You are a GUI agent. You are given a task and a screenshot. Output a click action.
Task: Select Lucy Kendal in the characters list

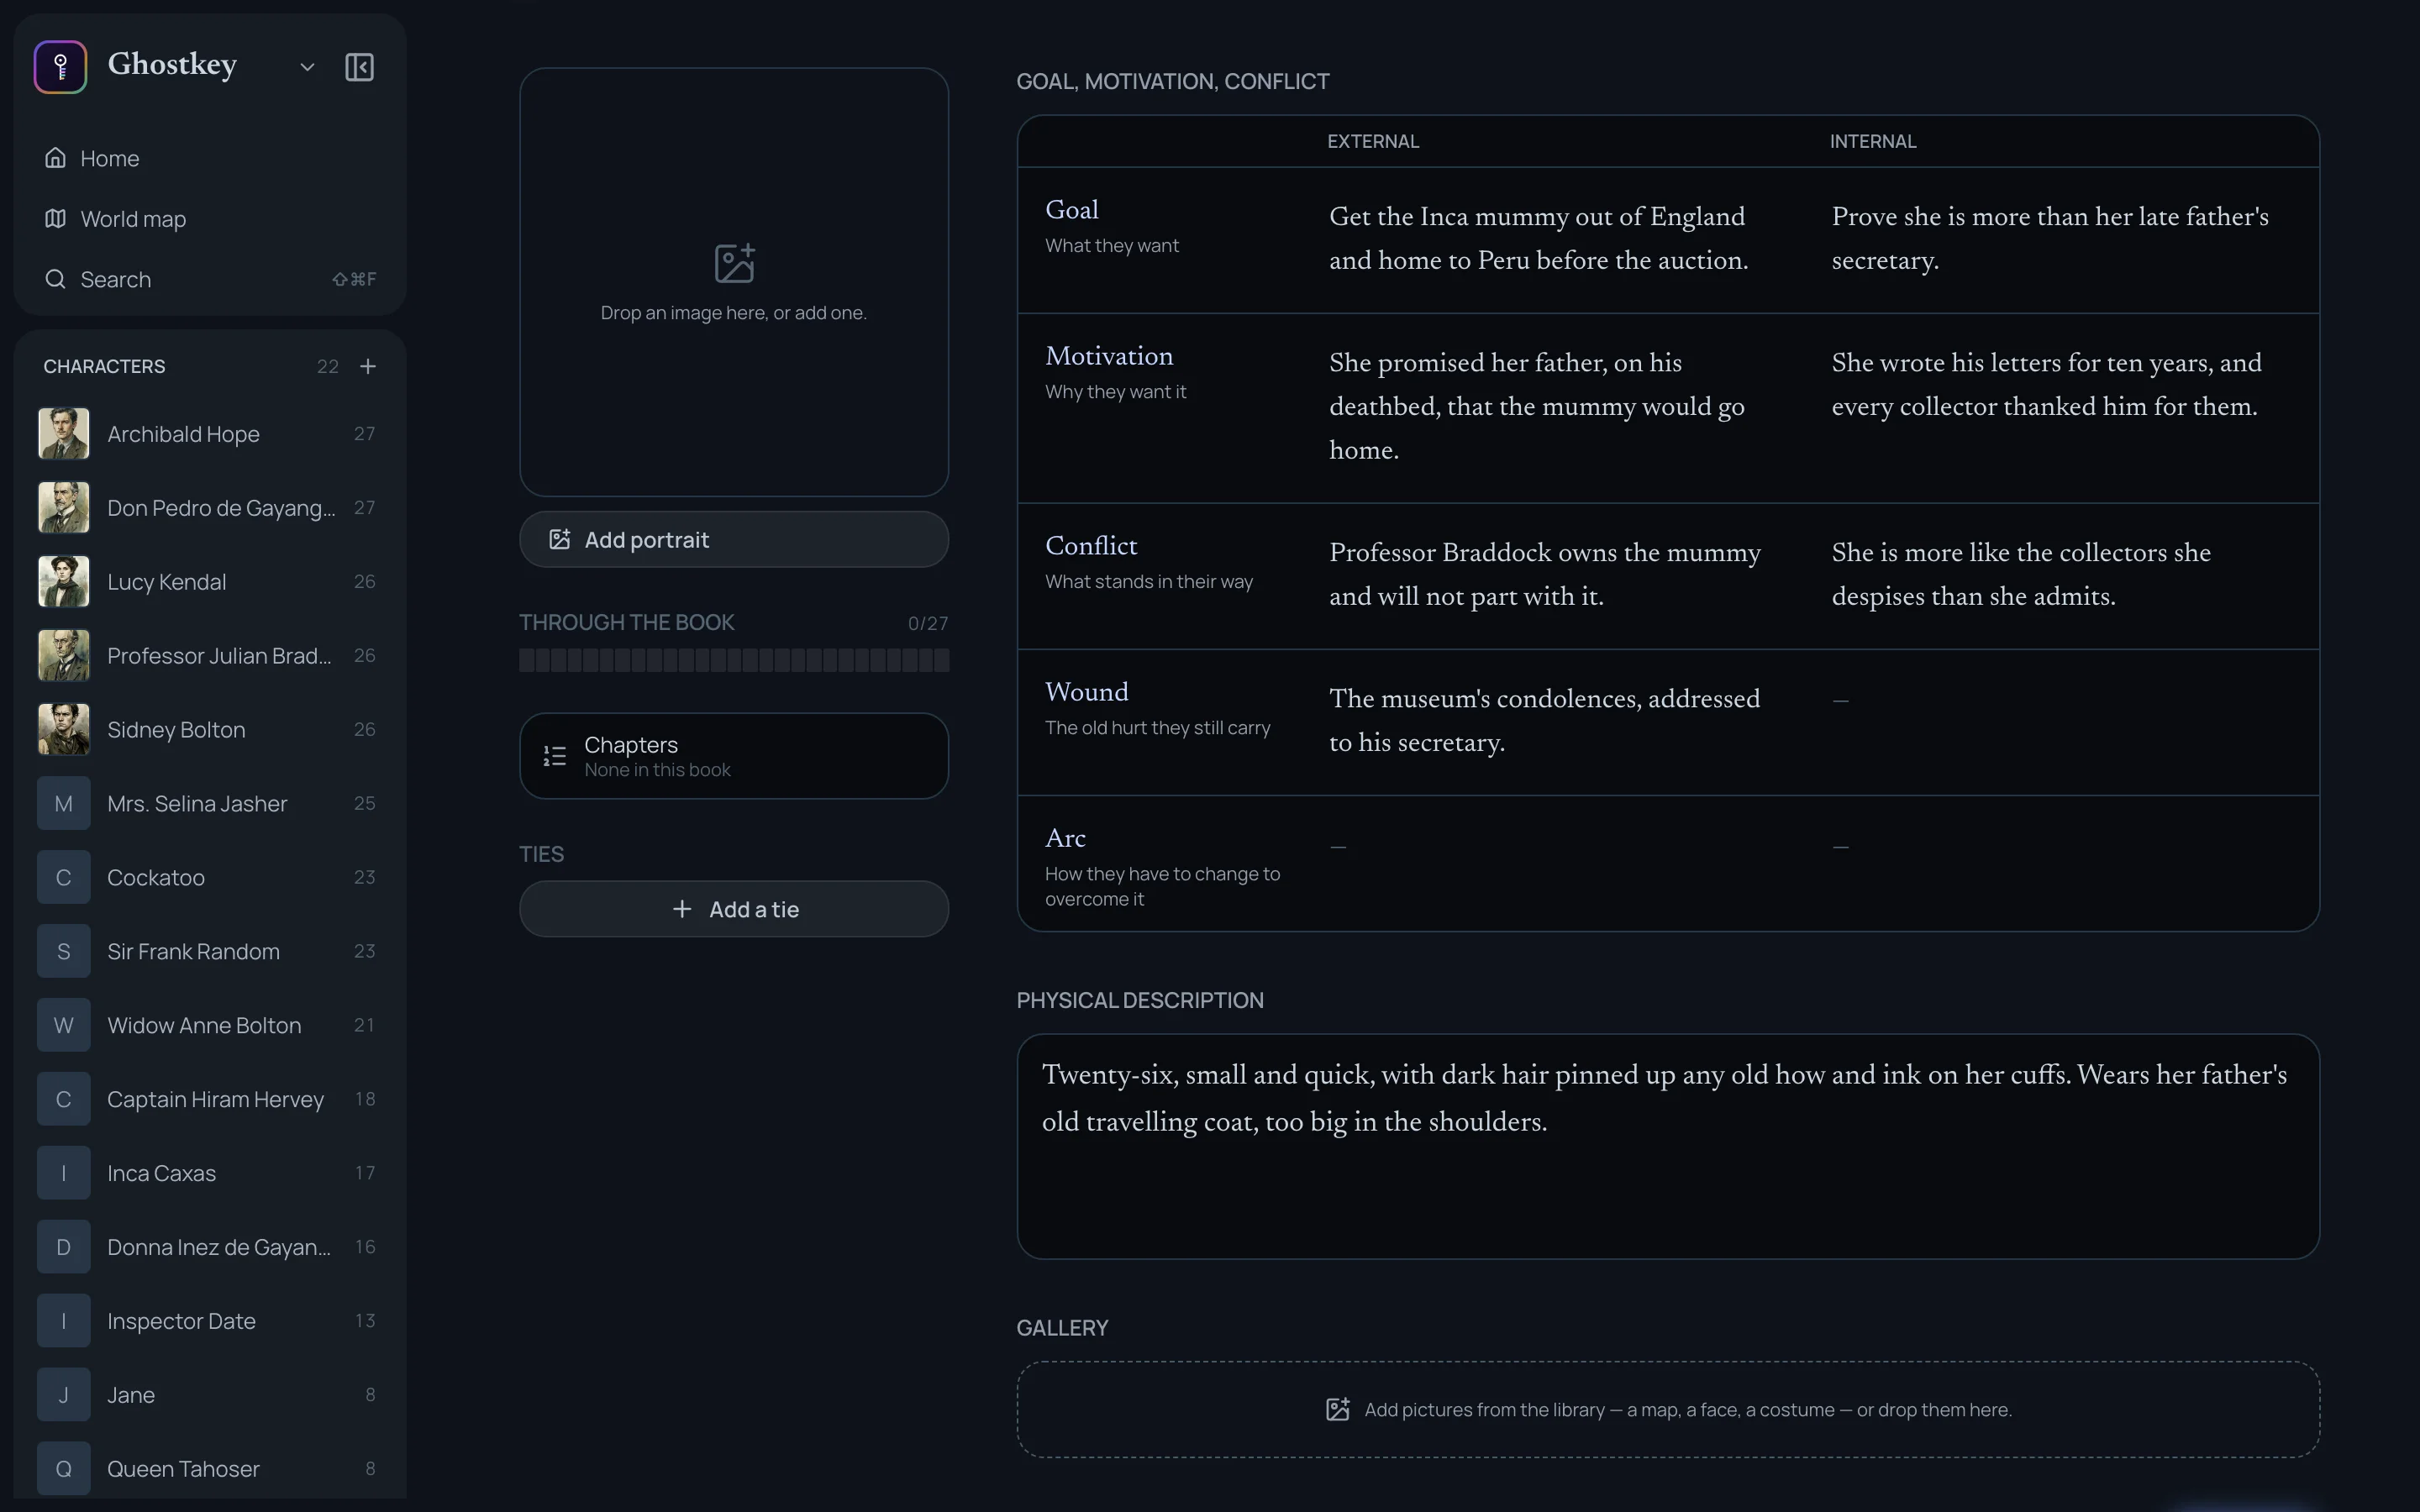point(208,582)
